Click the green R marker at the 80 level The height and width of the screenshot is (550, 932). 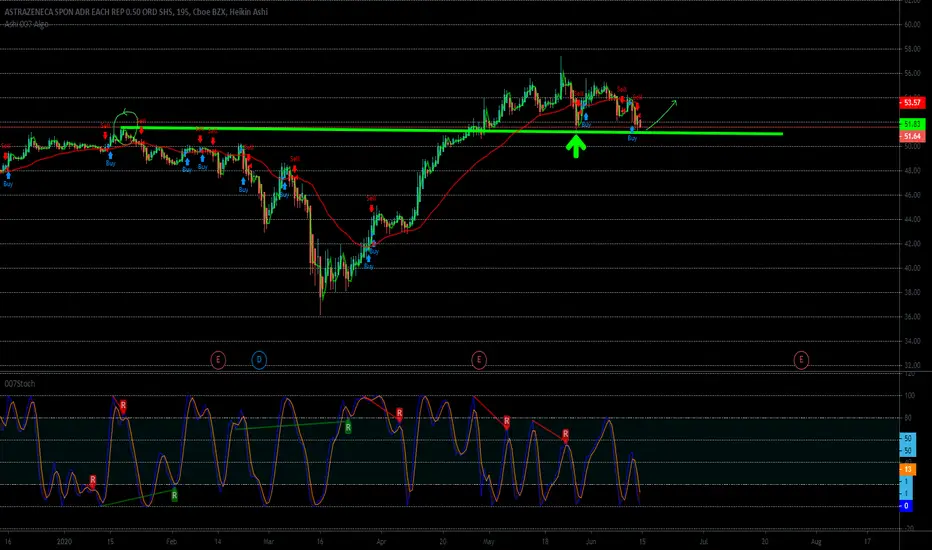pyautogui.click(x=348, y=427)
